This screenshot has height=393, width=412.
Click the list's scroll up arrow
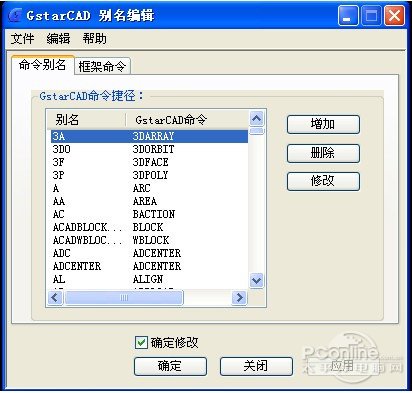click(x=256, y=118)
